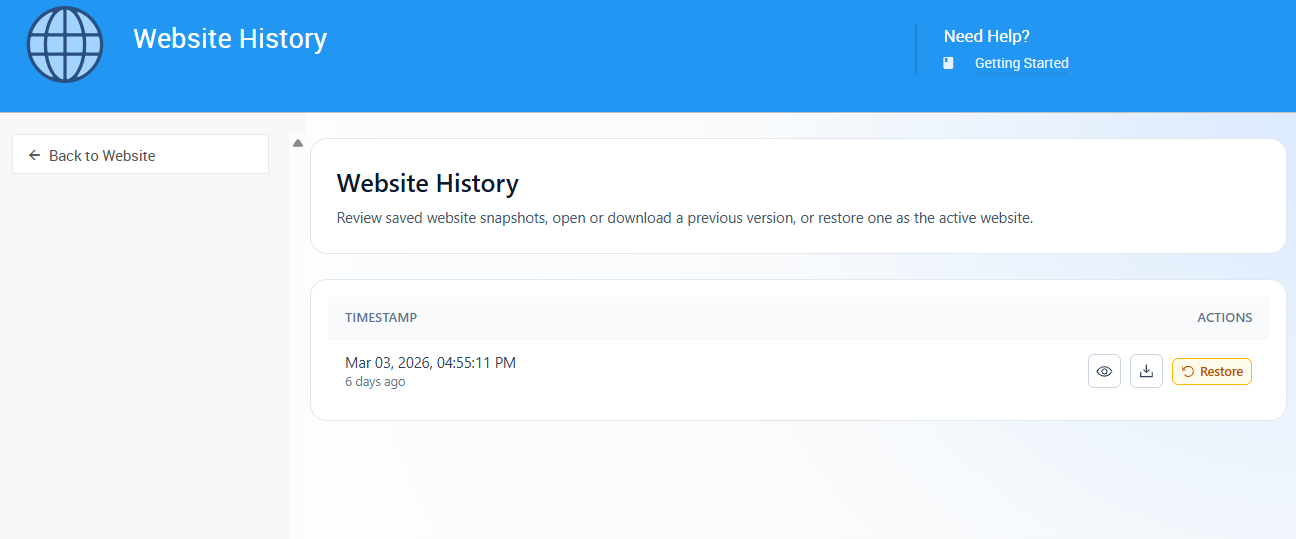This screenshot has width=1296, height=539.
Task: Click the circular arrow icon in Restore
Action: coord(1187,371)
